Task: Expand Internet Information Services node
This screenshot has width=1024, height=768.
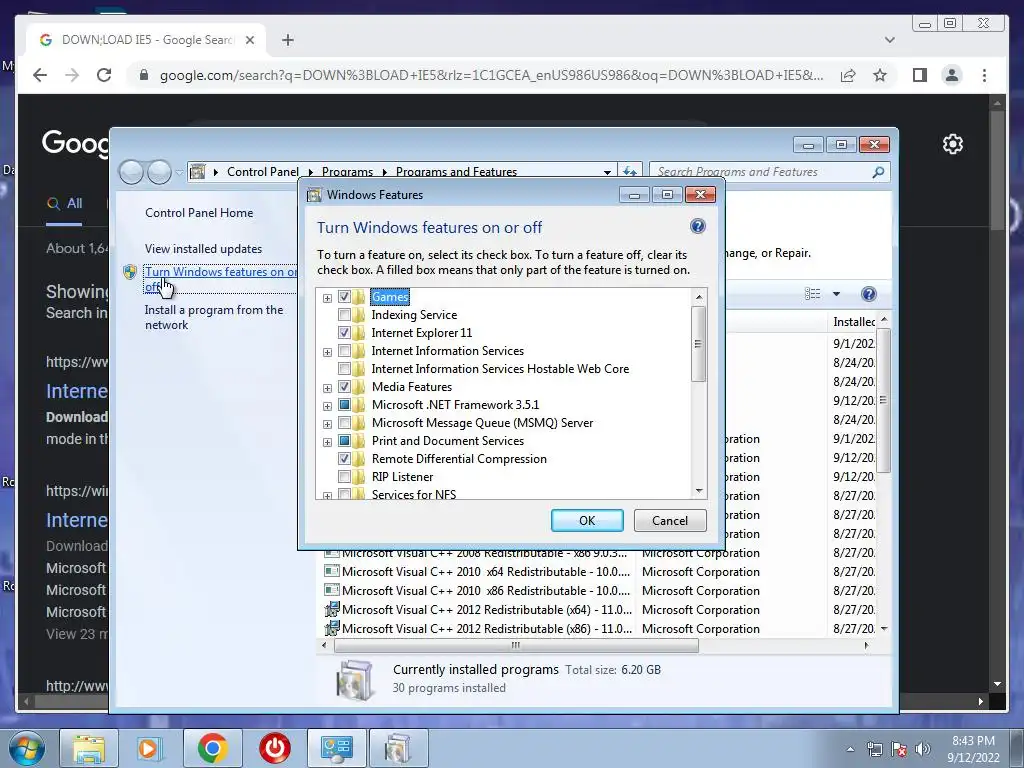Action: coord(327,352)
